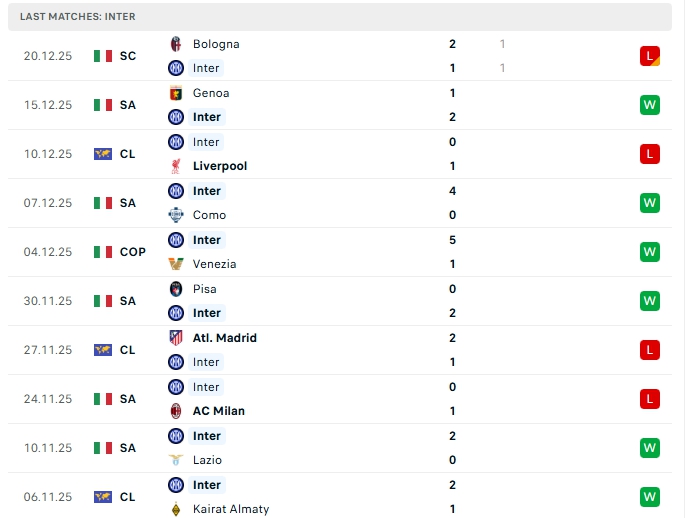This screenshot has width=685, height=518.
Task: Click the Liverpool club crest icon
Action: (x=176, y=166)
